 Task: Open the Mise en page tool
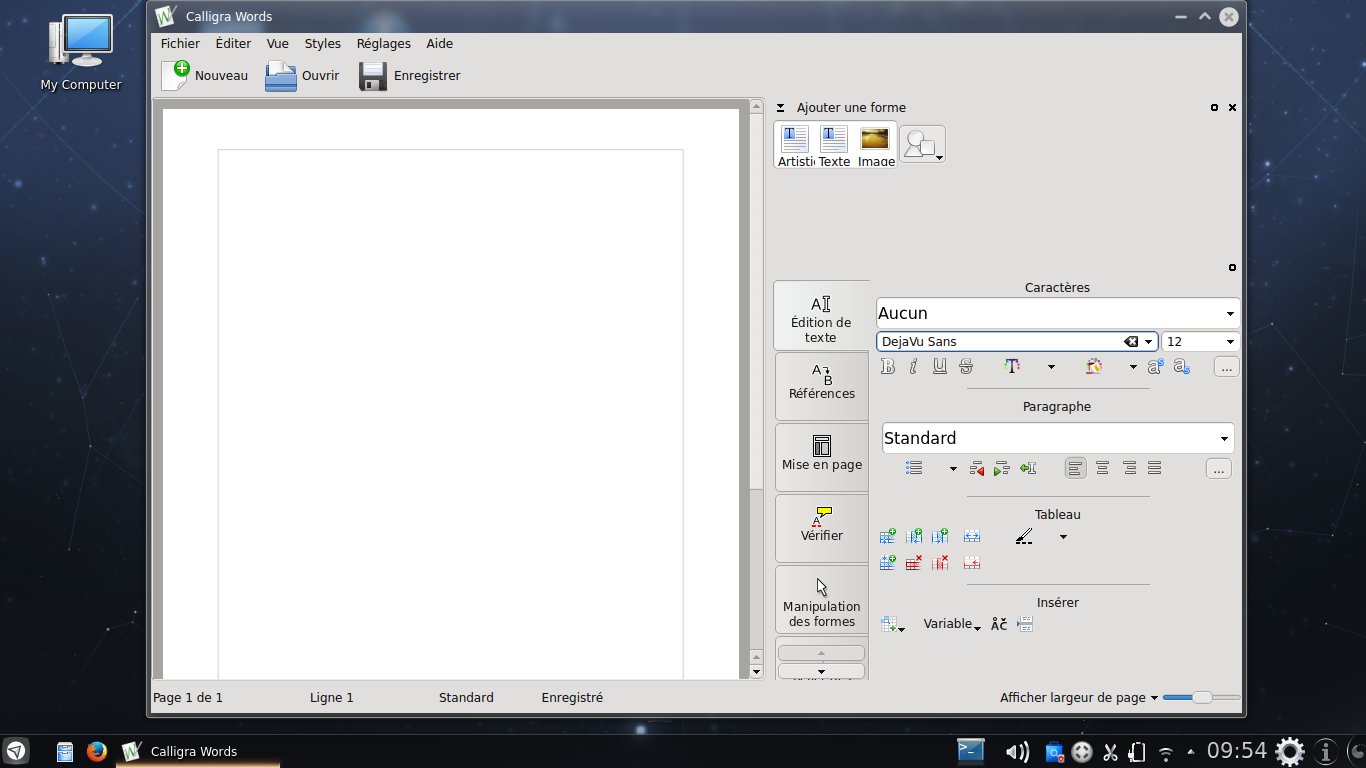click(821, 458)
